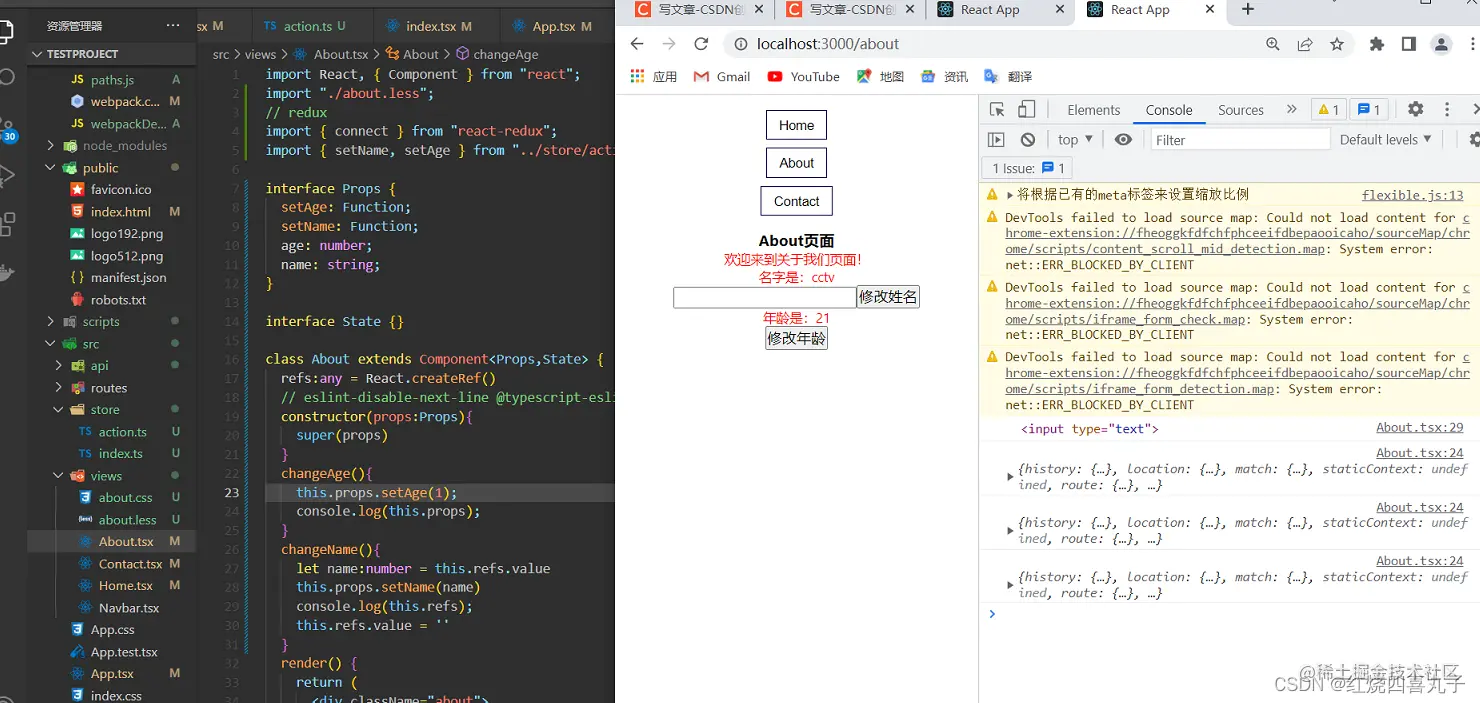This screenshot has height=703, width=1480.
Task: Open Chrome extensions puzzle icon
Action: coord(1377,44)
